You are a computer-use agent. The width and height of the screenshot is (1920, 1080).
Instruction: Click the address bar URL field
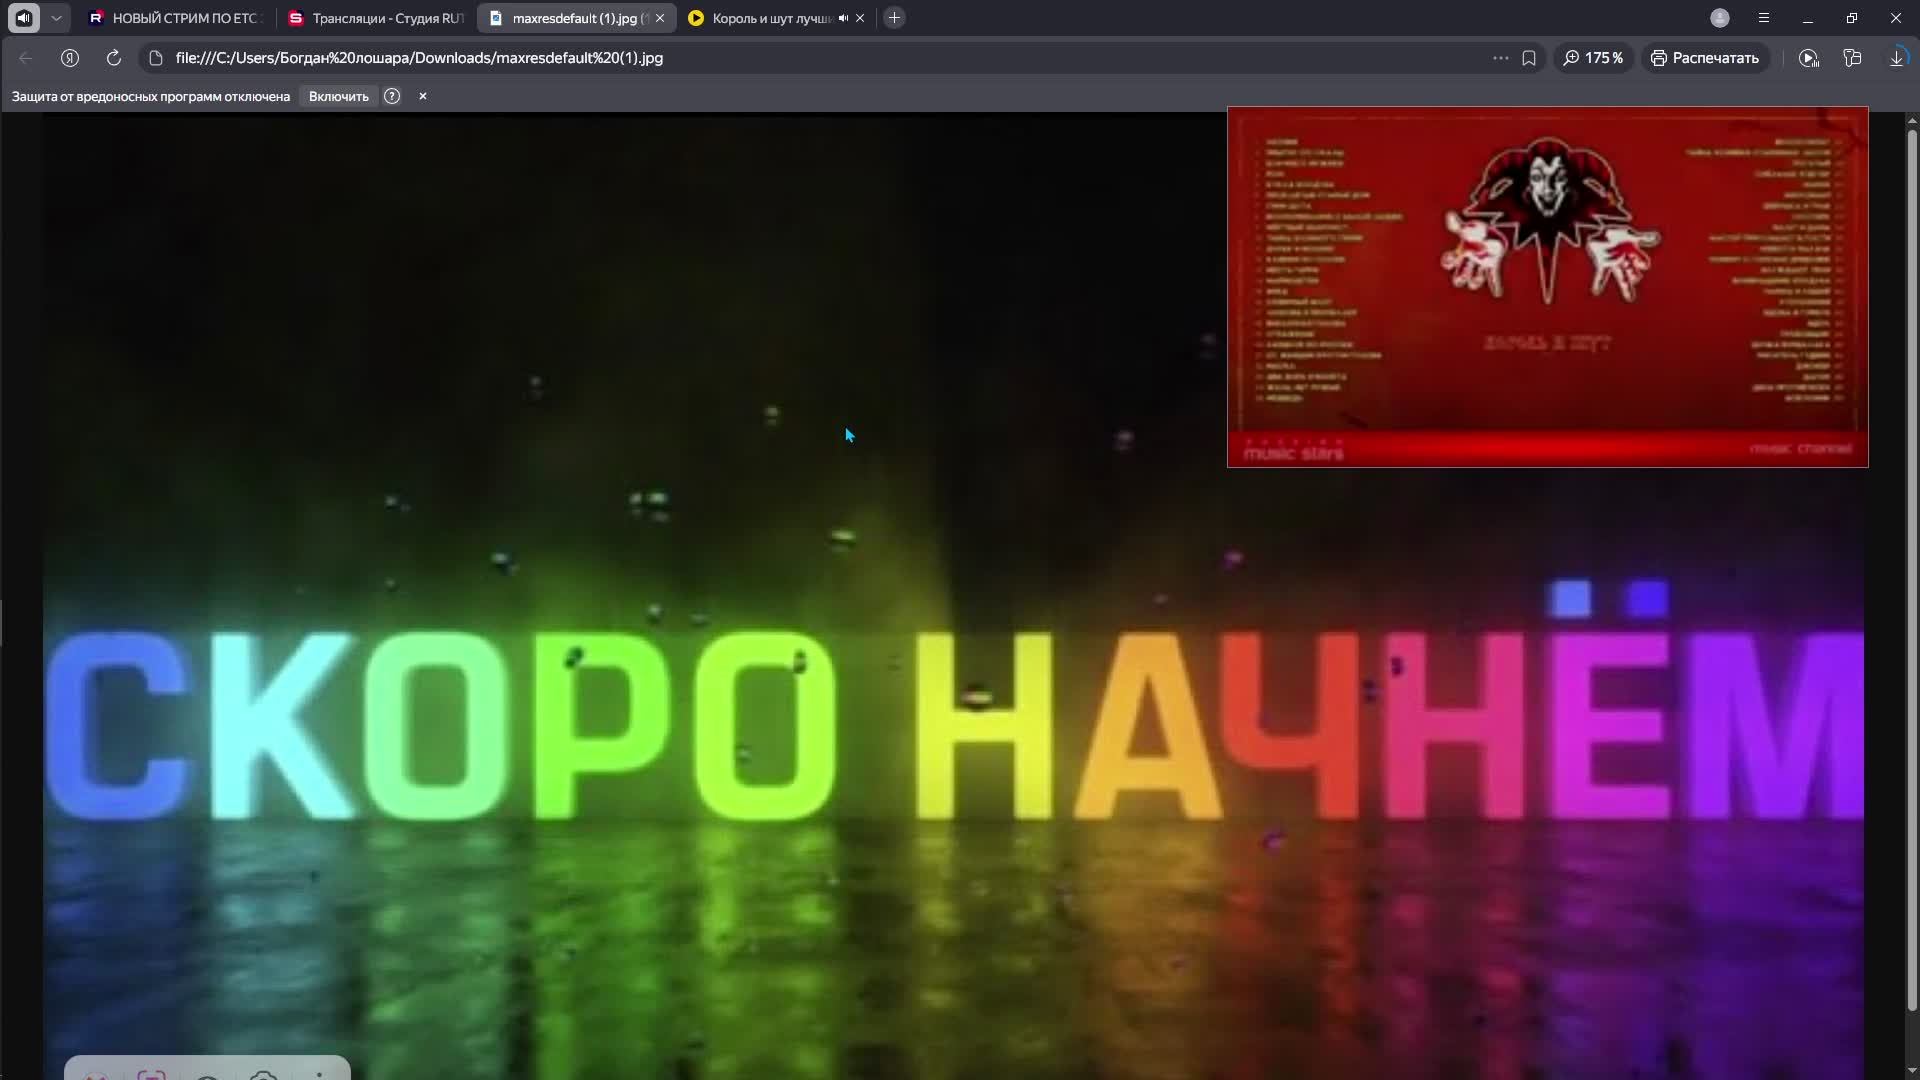(418, 58)
